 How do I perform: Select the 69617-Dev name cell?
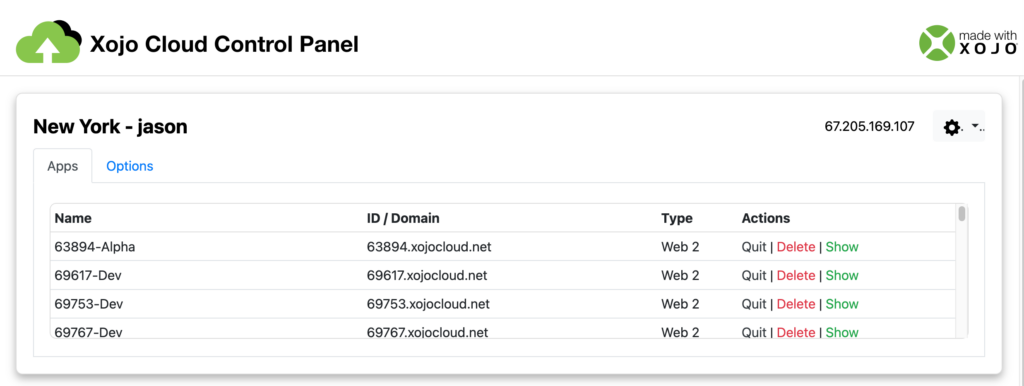tap(88, 276)
